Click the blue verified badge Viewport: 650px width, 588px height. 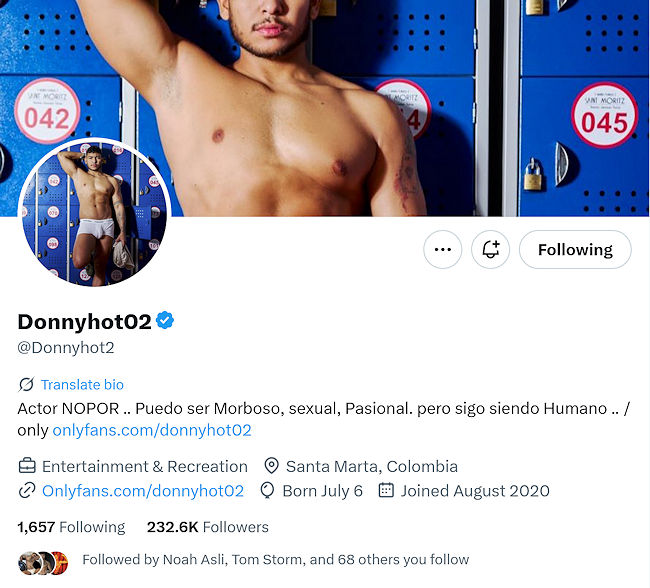[165, 321]
